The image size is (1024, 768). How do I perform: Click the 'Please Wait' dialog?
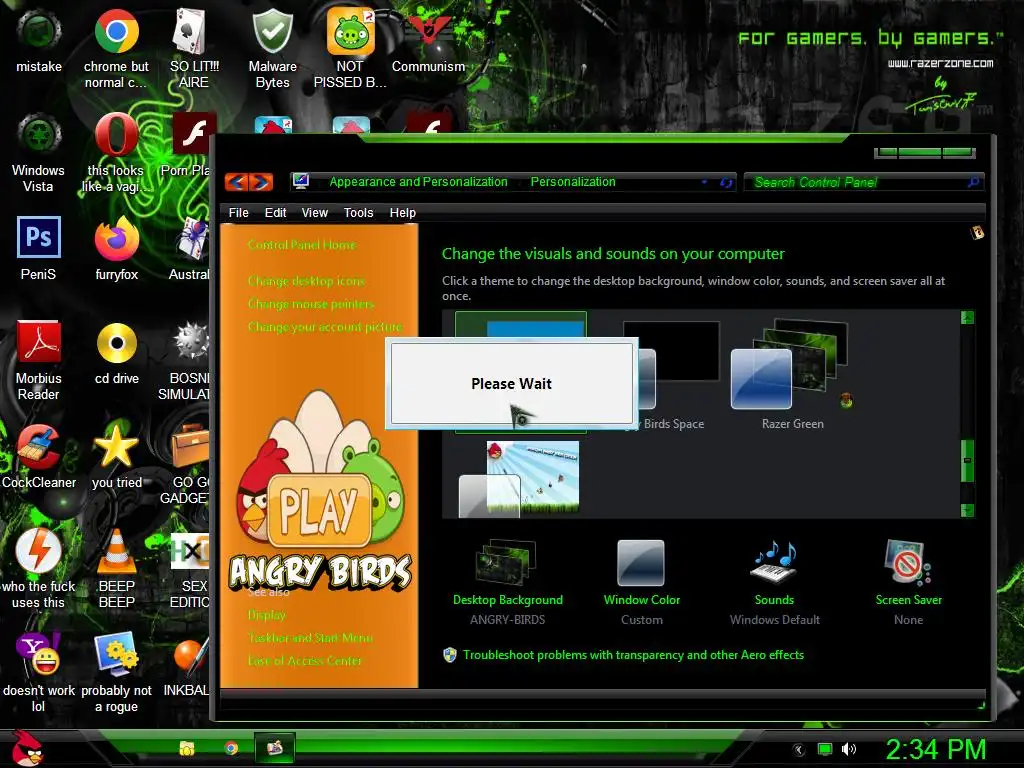pyautogui.click(x=511, y=383)
